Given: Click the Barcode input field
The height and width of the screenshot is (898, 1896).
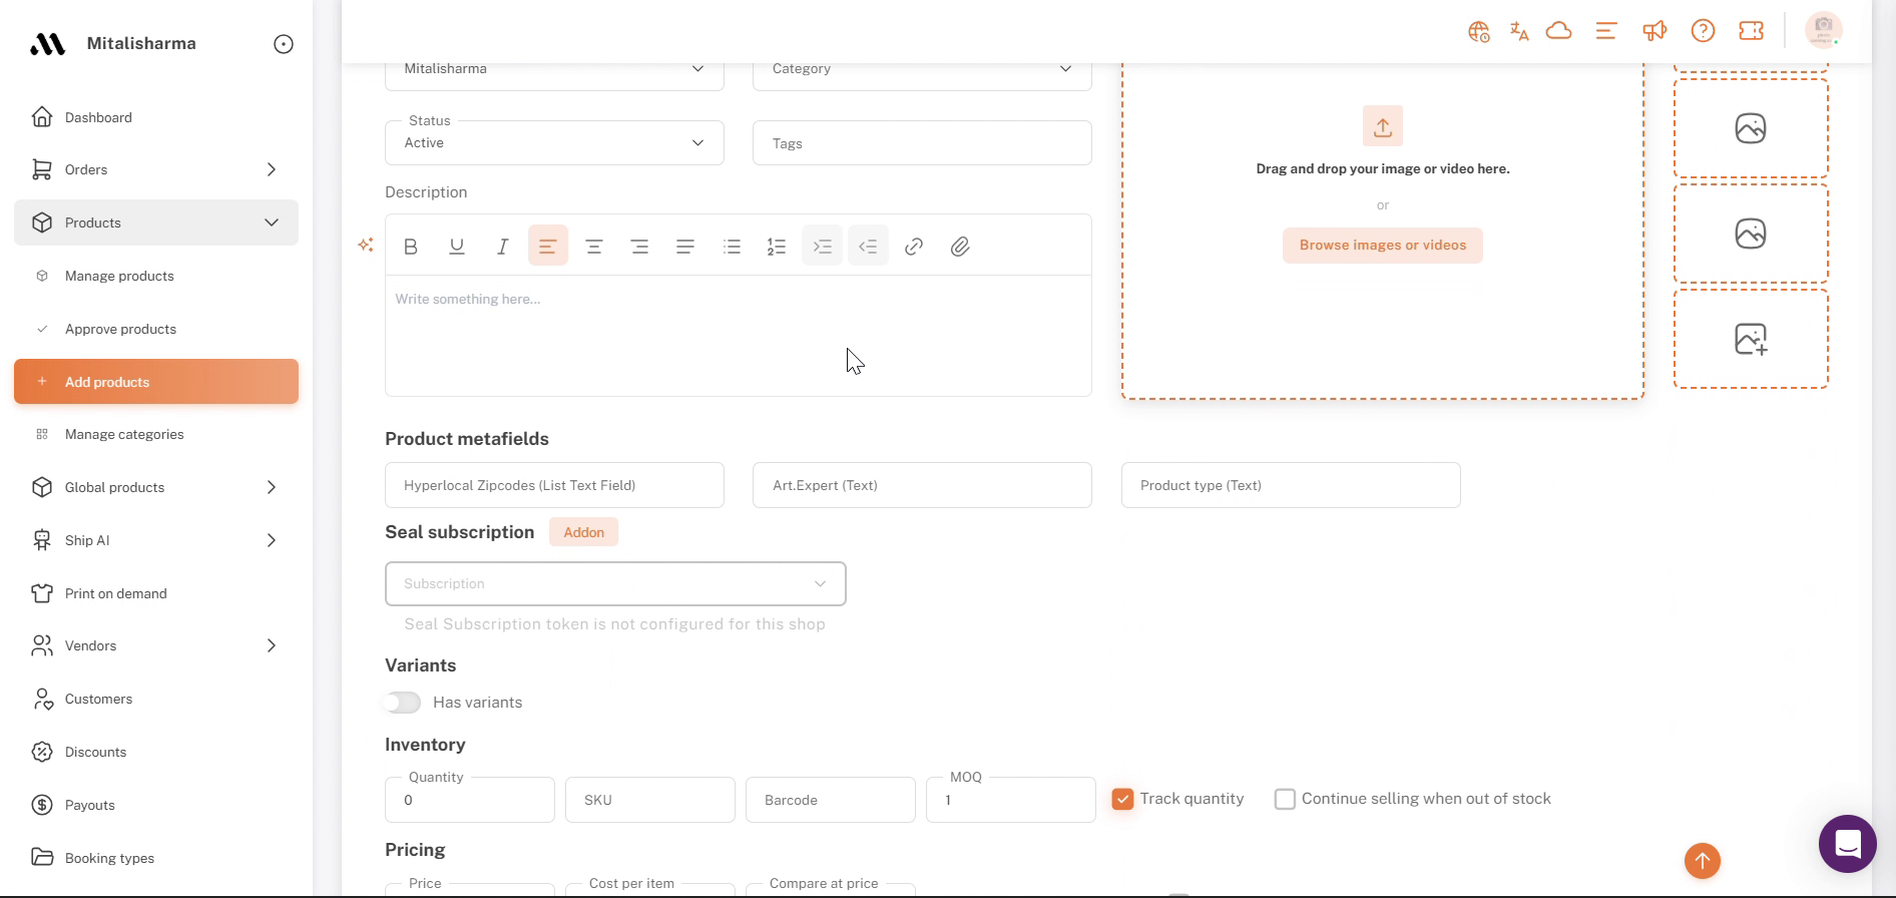Looking at the screenshot, I should 830,800.
